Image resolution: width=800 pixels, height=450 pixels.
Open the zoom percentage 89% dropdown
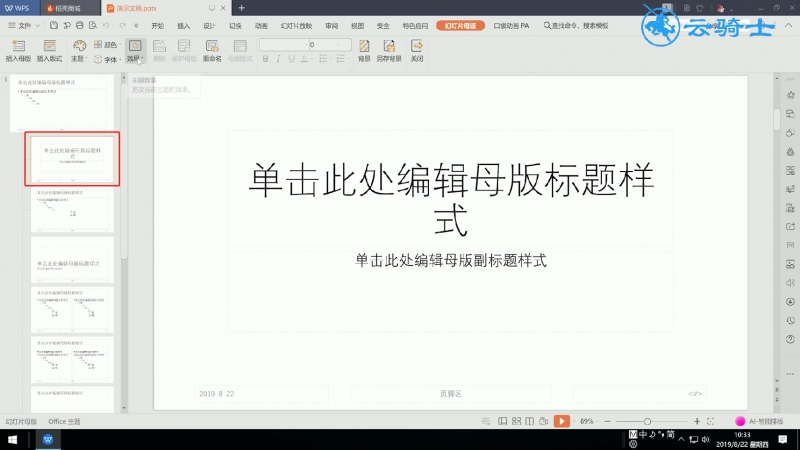coord(589,421)
